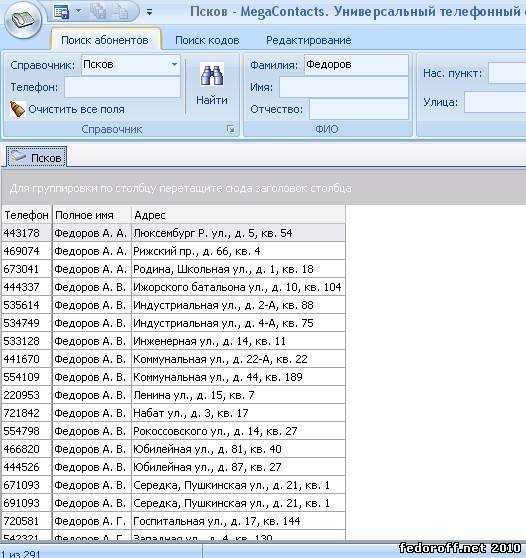526x558 pixels.
Task: Click into the Телефон input field
Action: coord(122,87)
